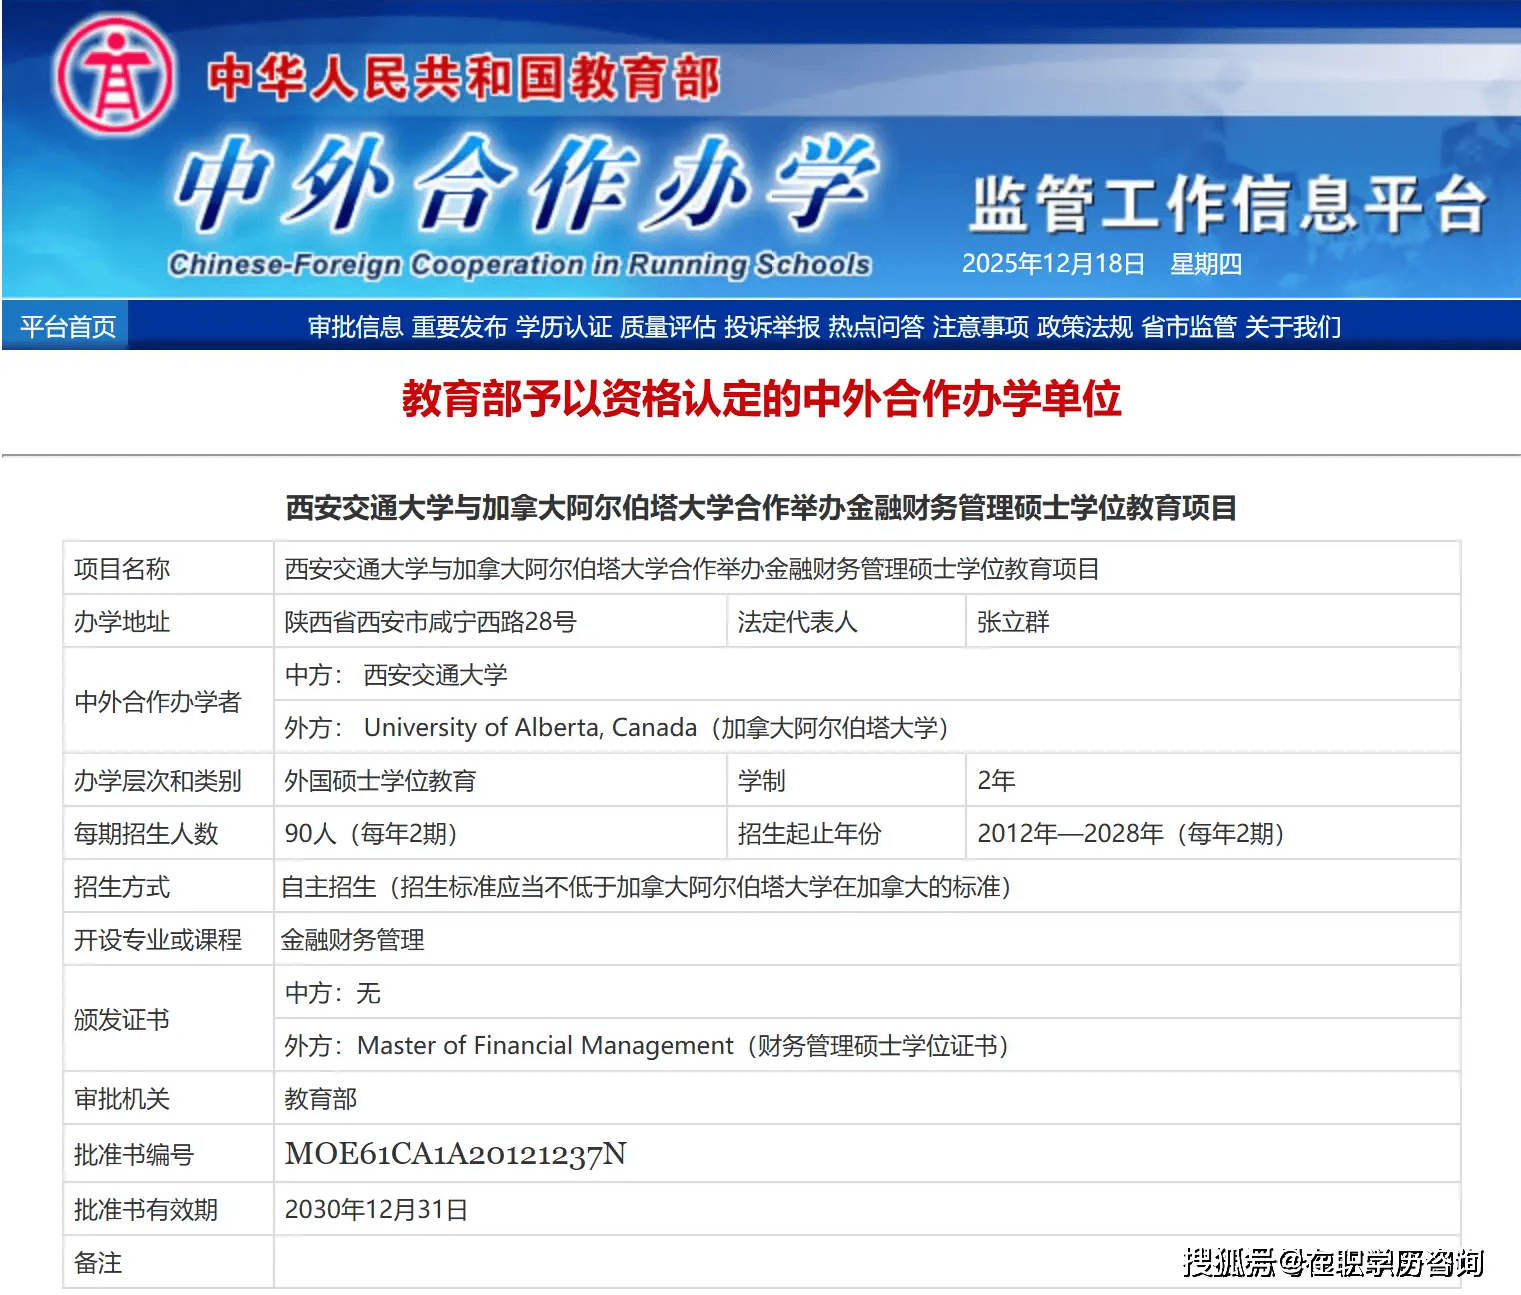Viewport: 1521px width, 1295px height.
Task: Click the 中外合作办学 banner title
Action: click(525, 185)
